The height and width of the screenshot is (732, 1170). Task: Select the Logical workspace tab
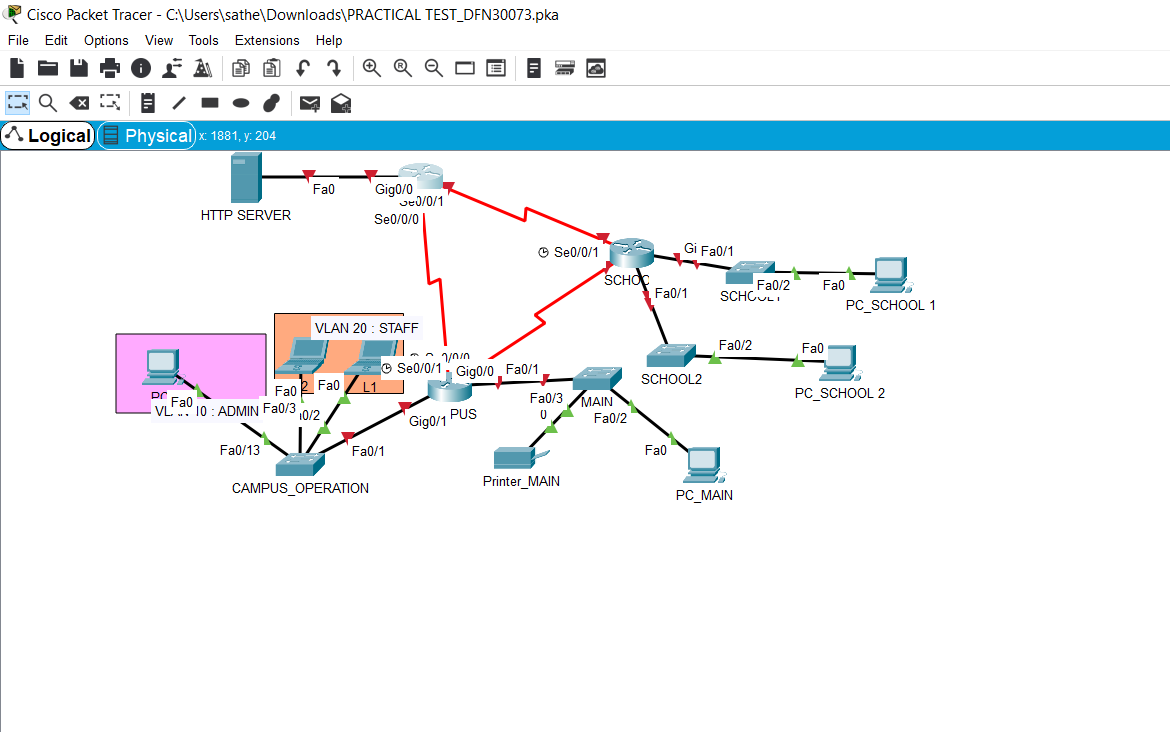(x=47, y=134)
